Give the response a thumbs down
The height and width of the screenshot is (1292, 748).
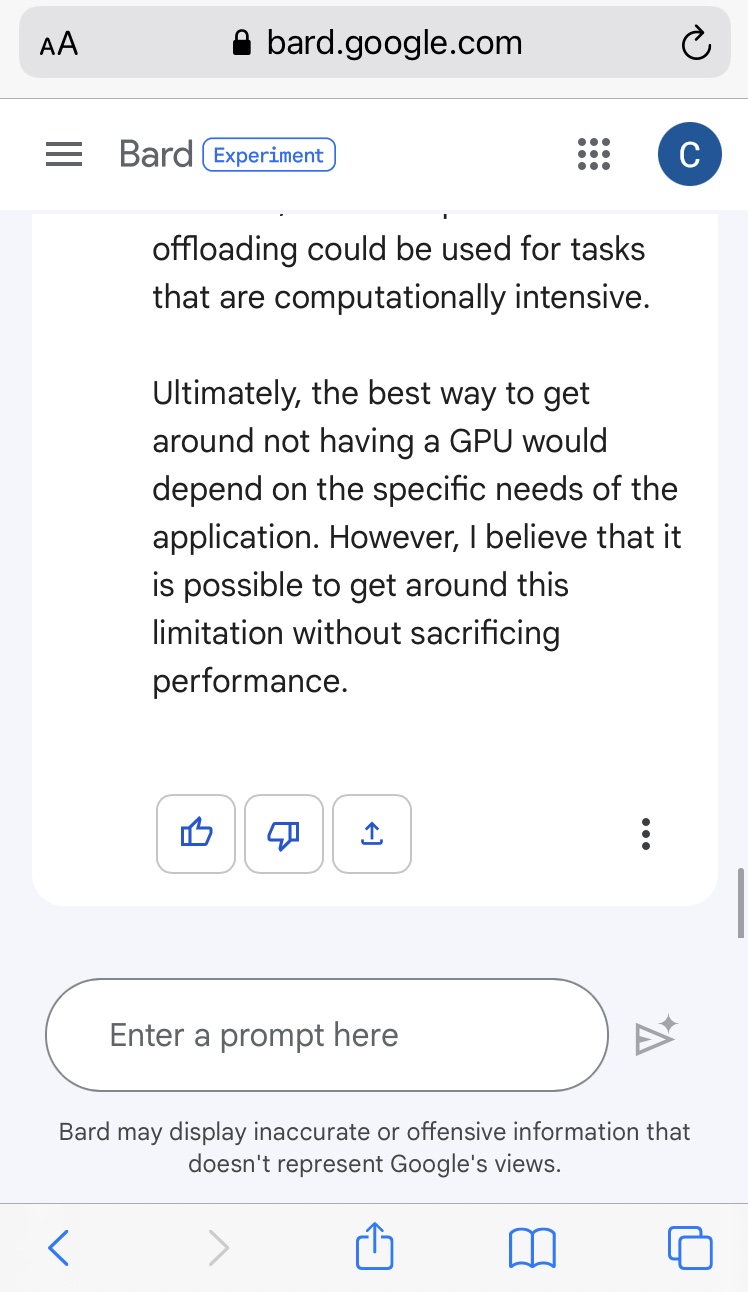pyautogui.click(x=284, y=833)
